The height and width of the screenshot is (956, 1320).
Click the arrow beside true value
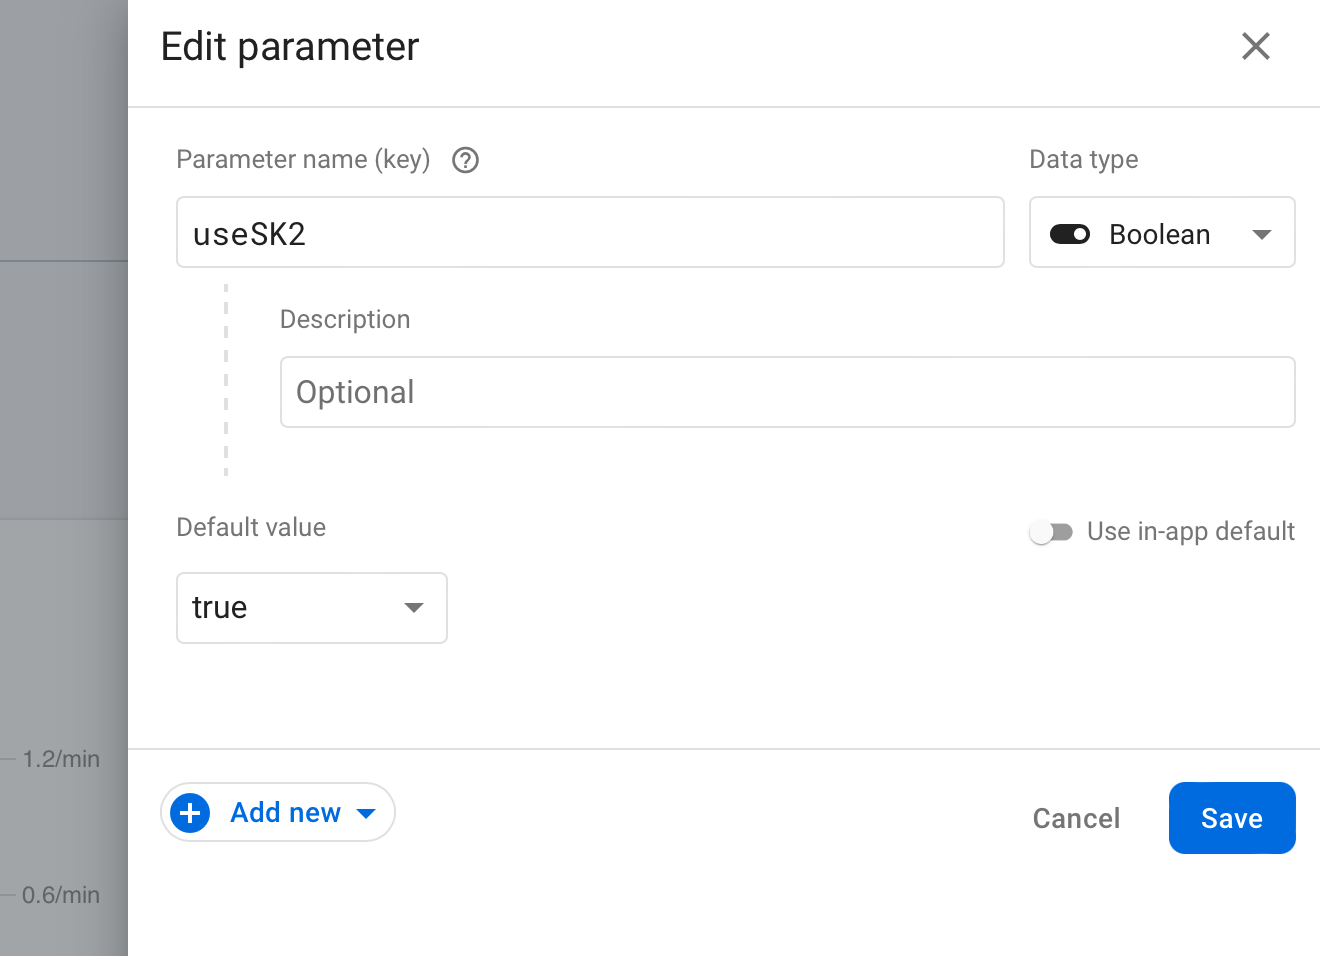point(414,608)
